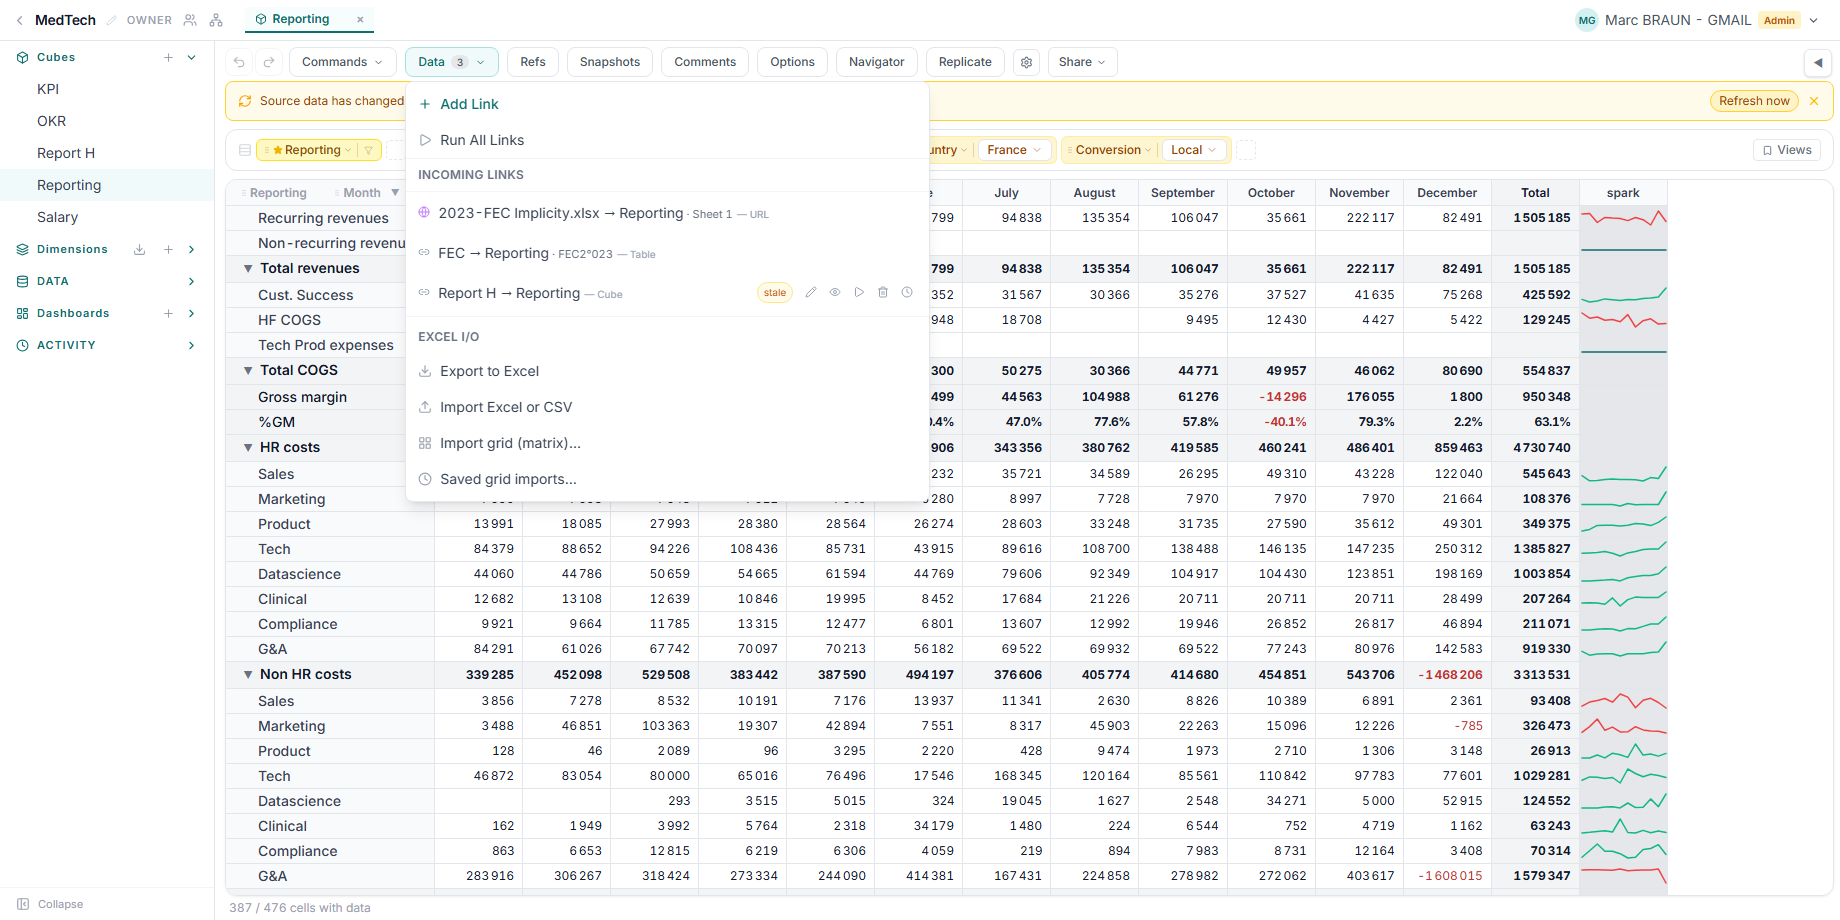Expand the Dashboards section chevron
Image resolution: width=1840 pixels, height=920 pixels.
pyautogui.click(x=191, y=313)
